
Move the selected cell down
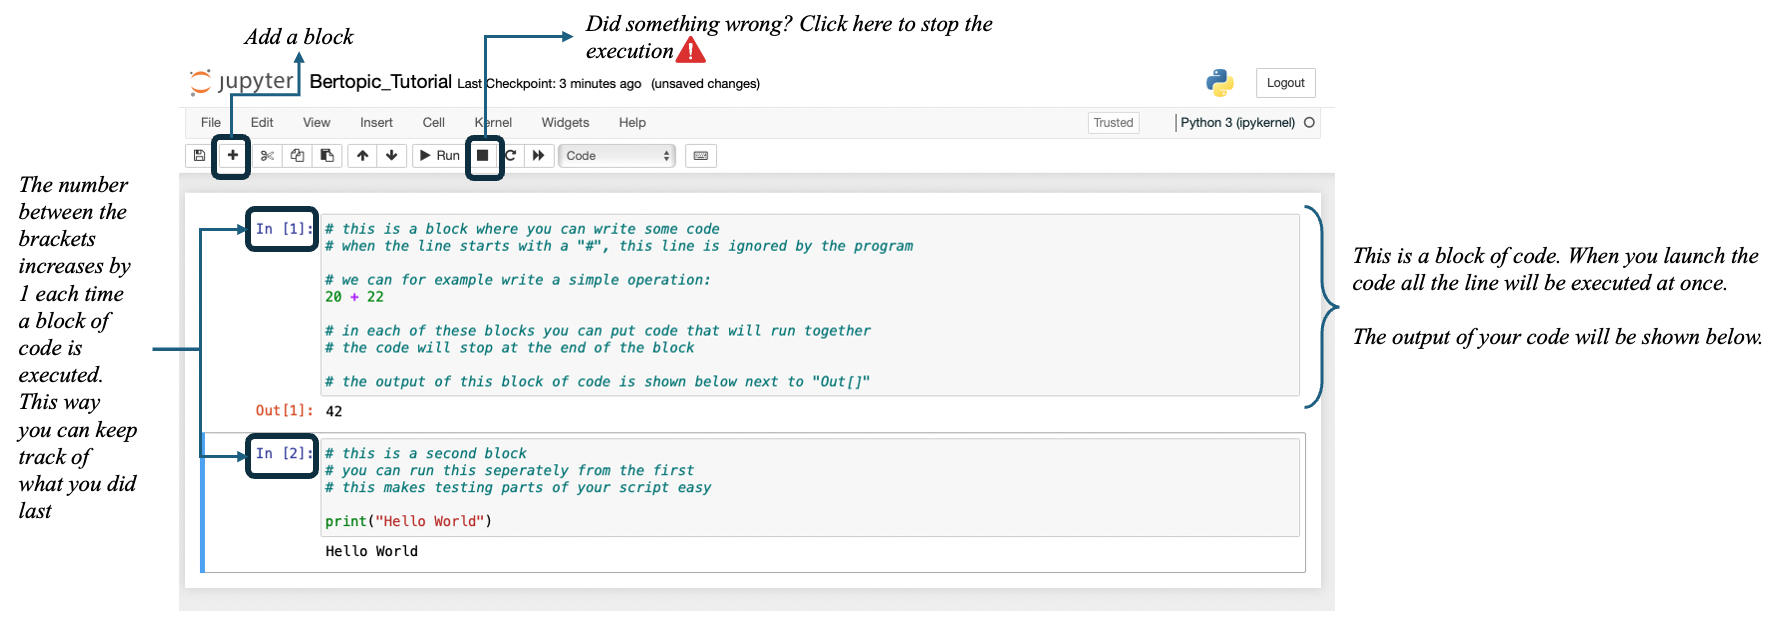pyautogui.click(x=392, y=156)
